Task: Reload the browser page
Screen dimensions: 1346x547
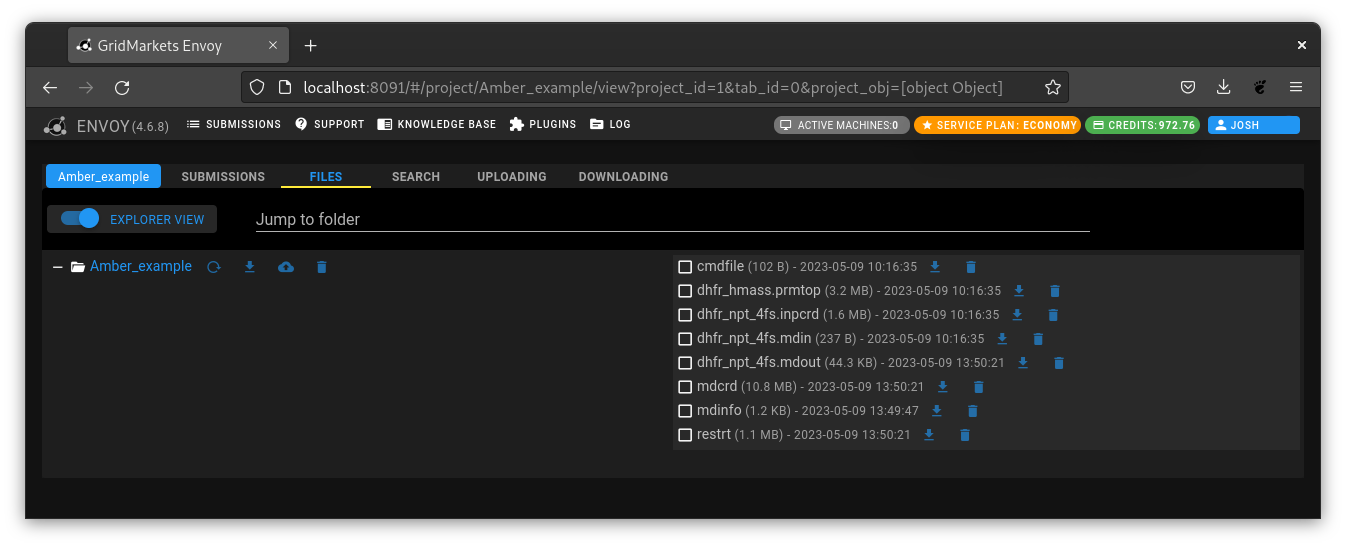Action: 122,88
